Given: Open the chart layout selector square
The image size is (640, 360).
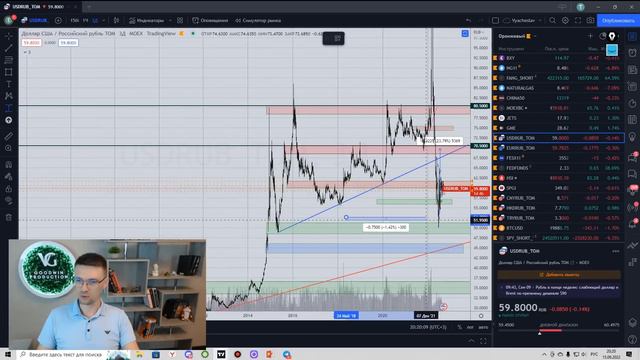Looking at the screenshot, I should [495, 20].
